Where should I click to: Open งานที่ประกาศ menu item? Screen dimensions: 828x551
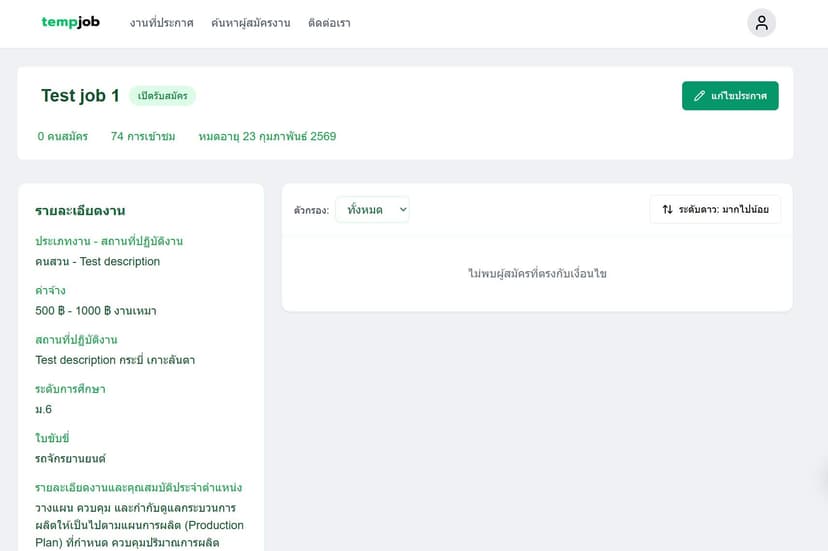point(162,23)
